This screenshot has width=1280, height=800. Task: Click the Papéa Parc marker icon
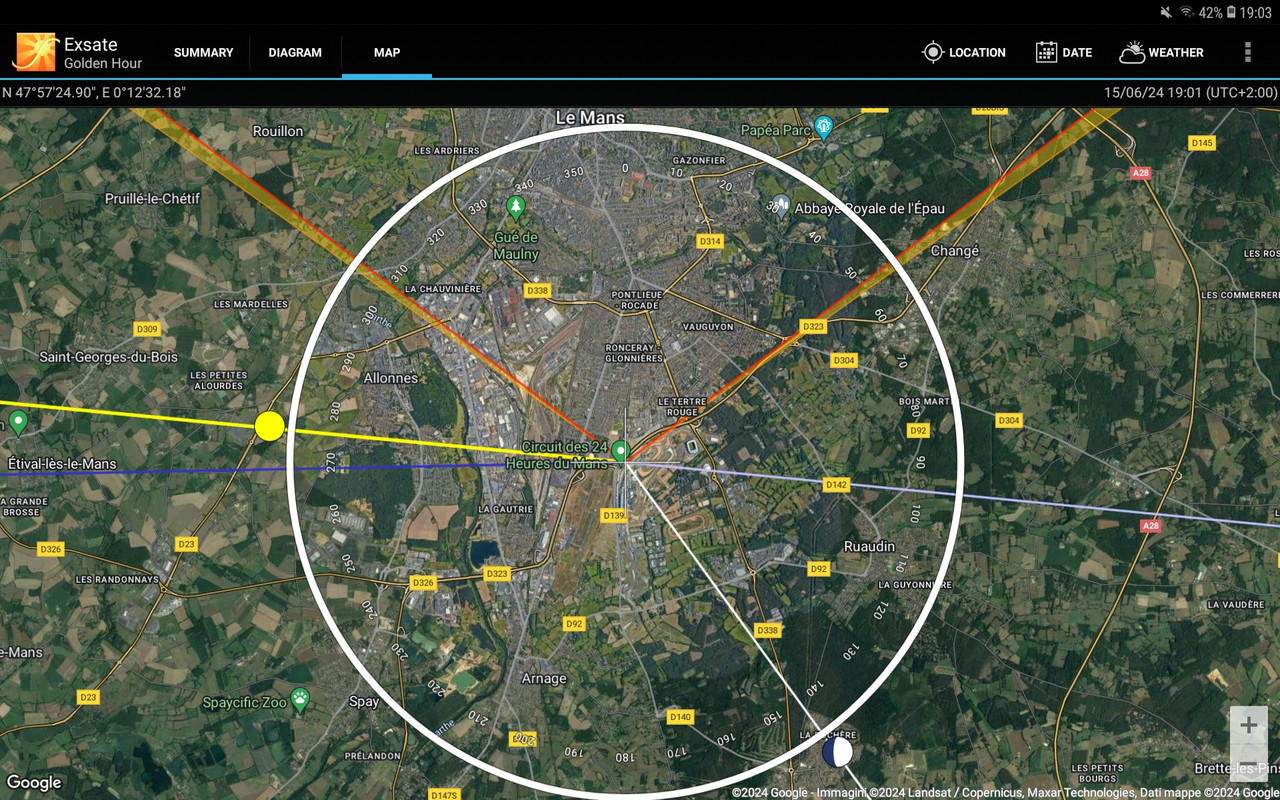point(824,127)
